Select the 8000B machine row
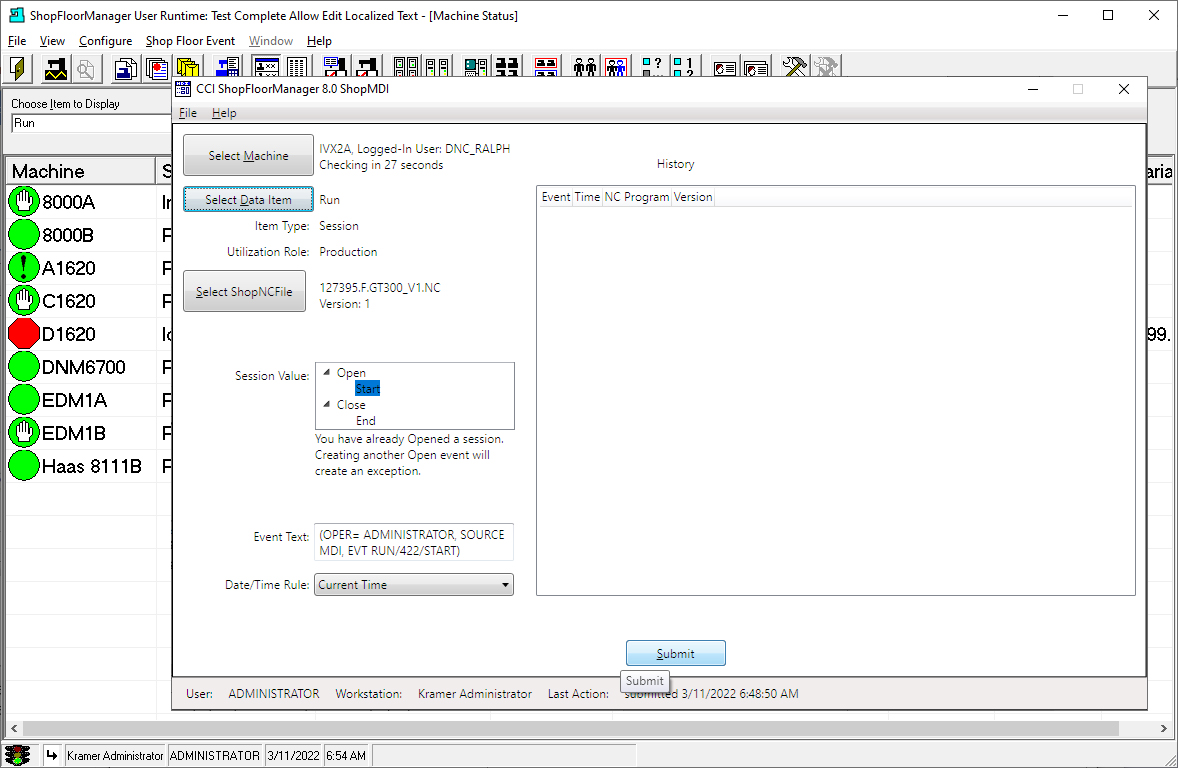 tap(89, 234)
